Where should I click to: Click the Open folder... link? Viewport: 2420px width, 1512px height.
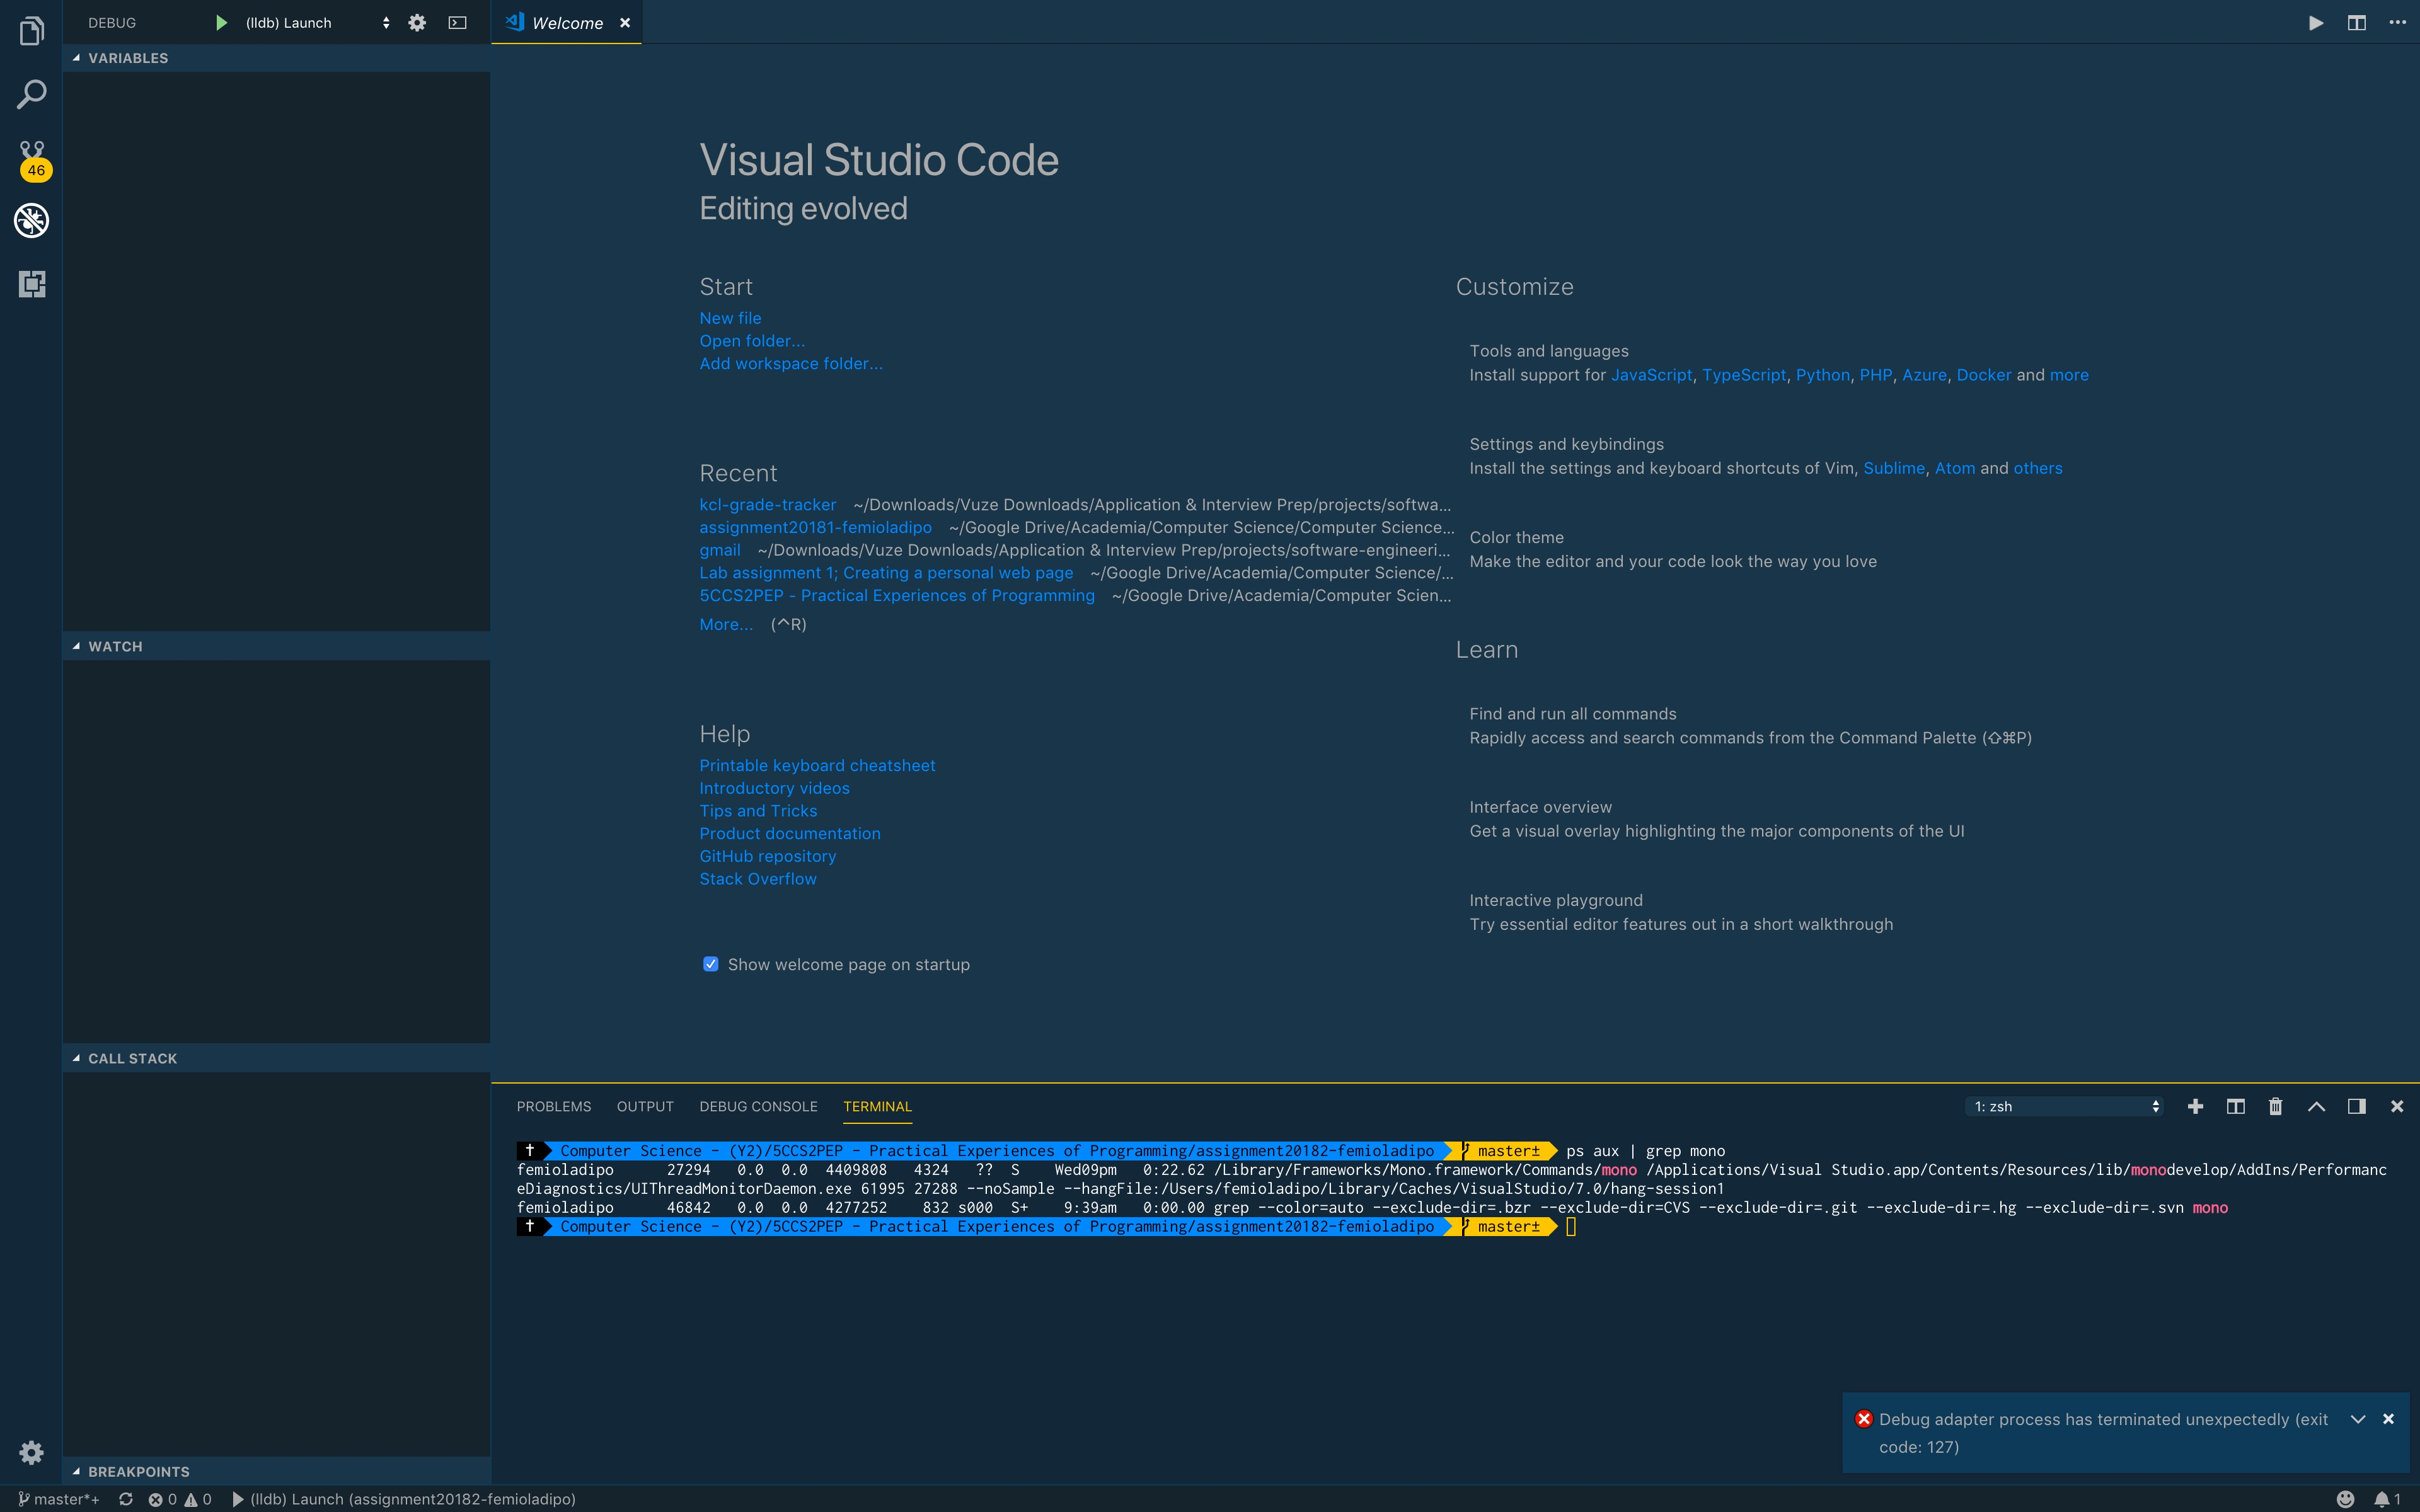752,341
